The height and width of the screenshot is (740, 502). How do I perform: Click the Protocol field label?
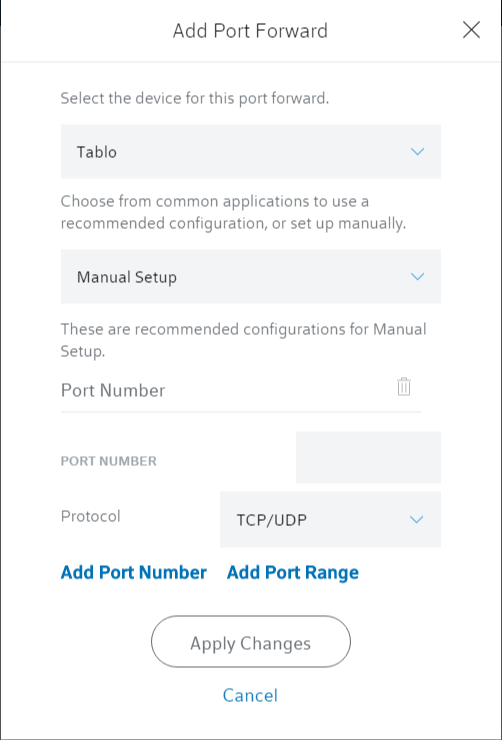pyautogui.click(x=91, y=516)
